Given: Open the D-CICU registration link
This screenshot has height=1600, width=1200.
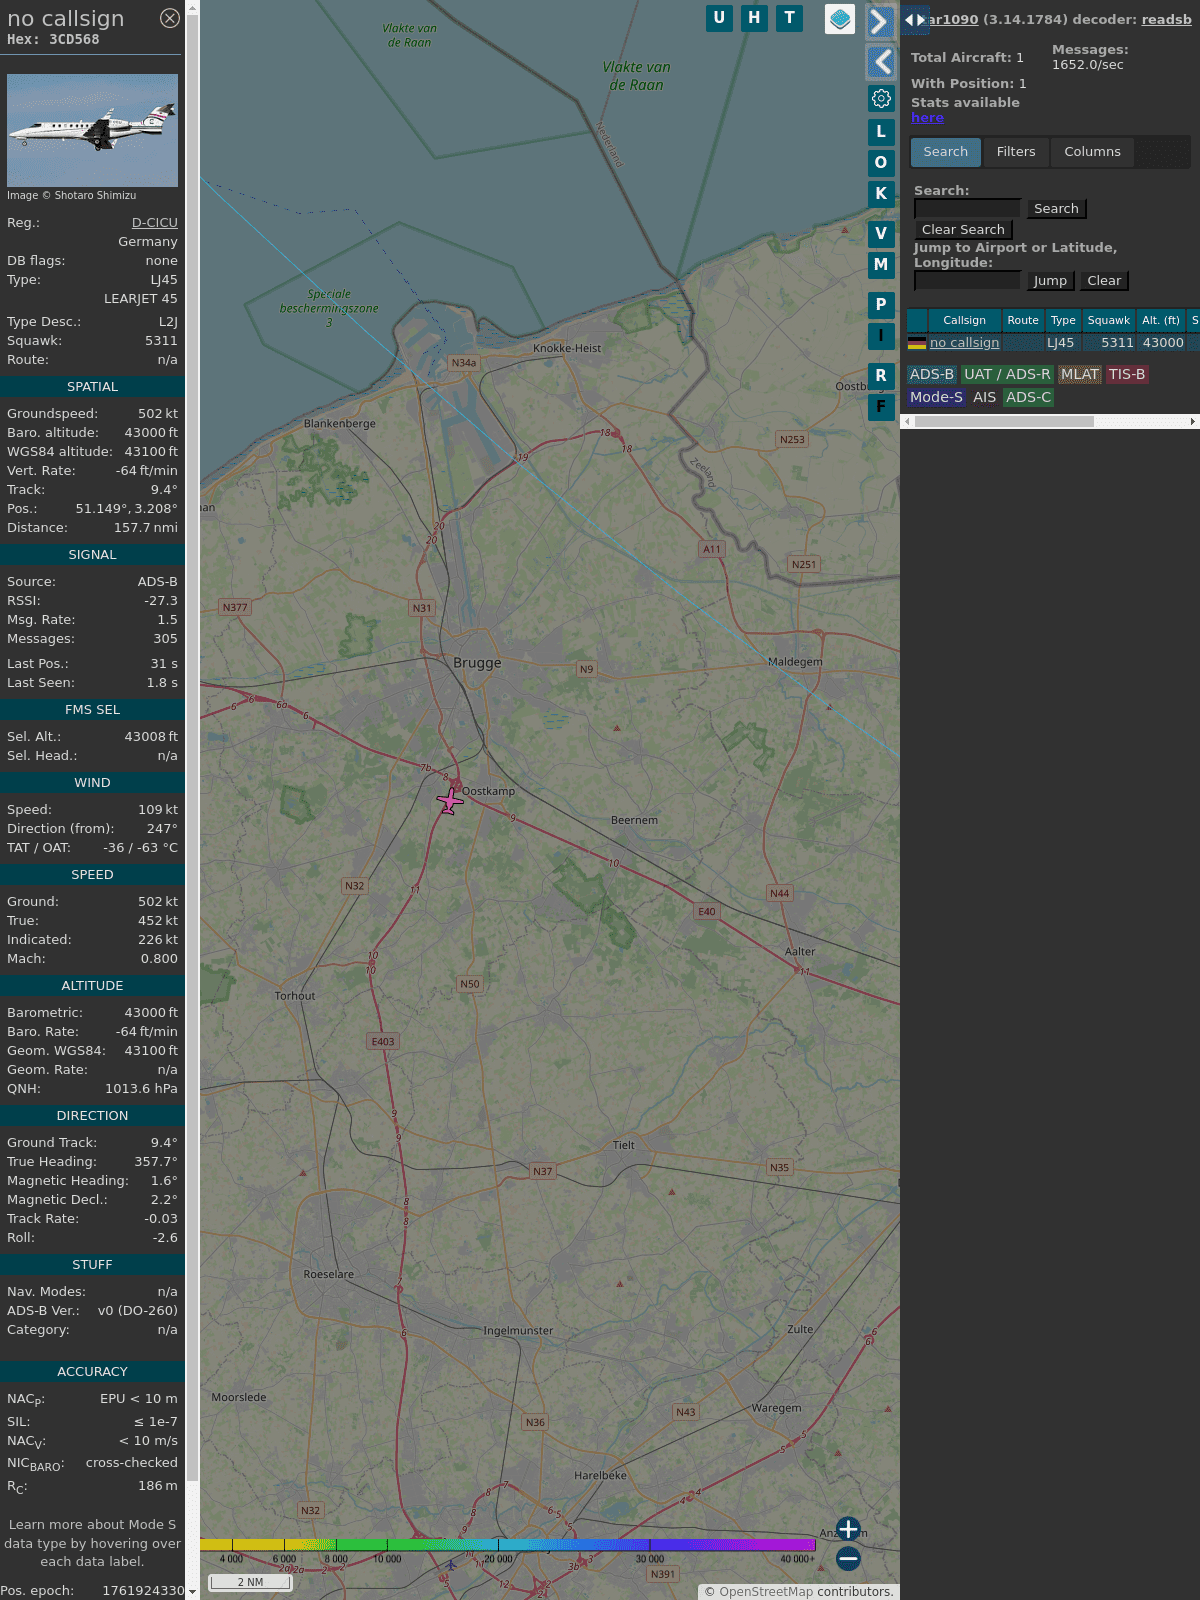Looking at the screenshot, I should [154, 223].
